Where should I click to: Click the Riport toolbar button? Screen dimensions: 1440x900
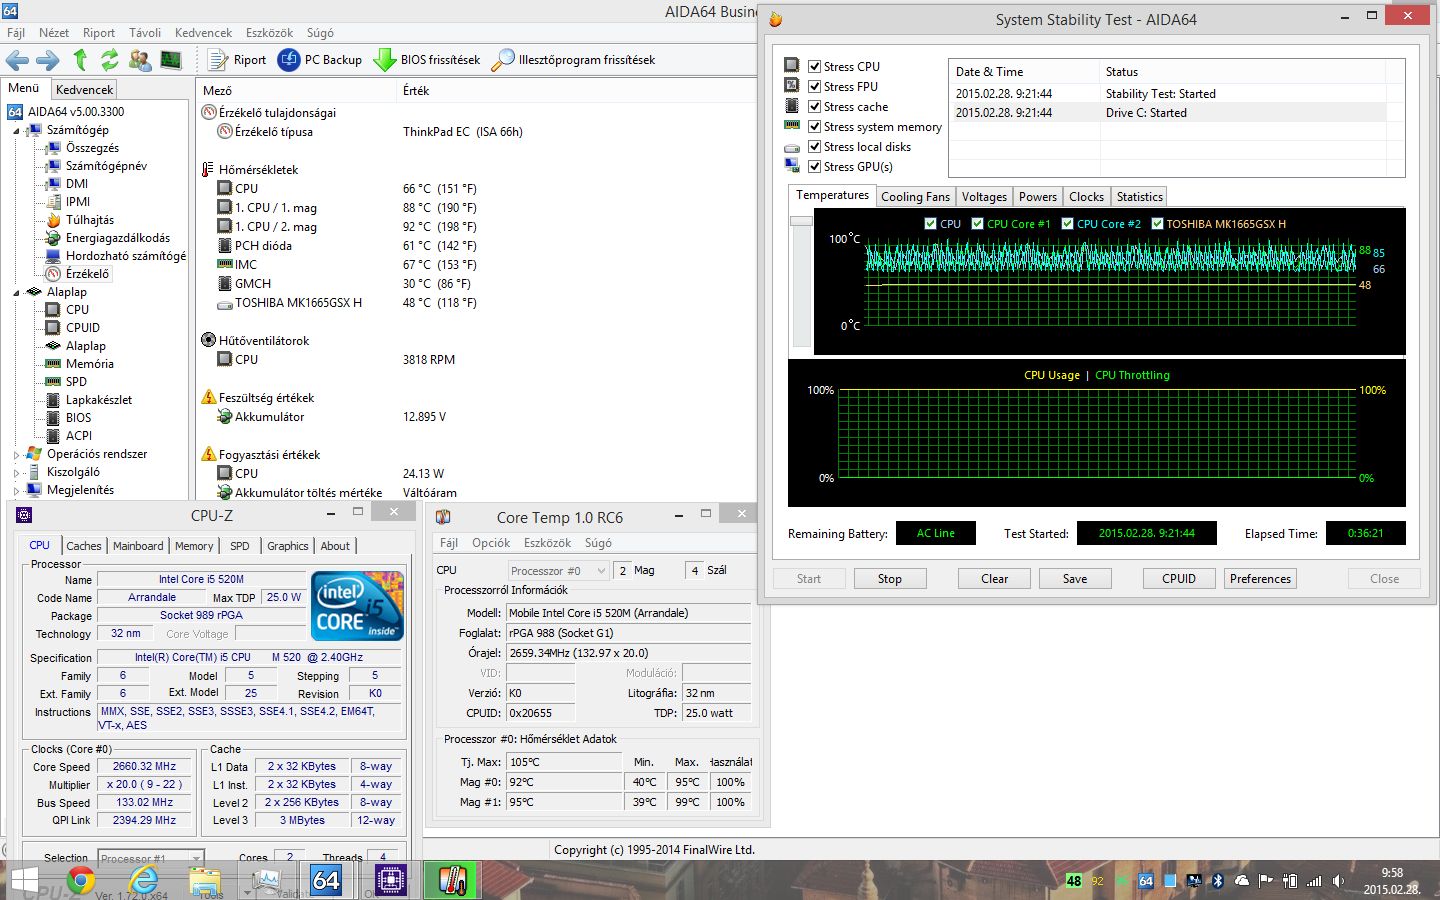click(237, 60)
